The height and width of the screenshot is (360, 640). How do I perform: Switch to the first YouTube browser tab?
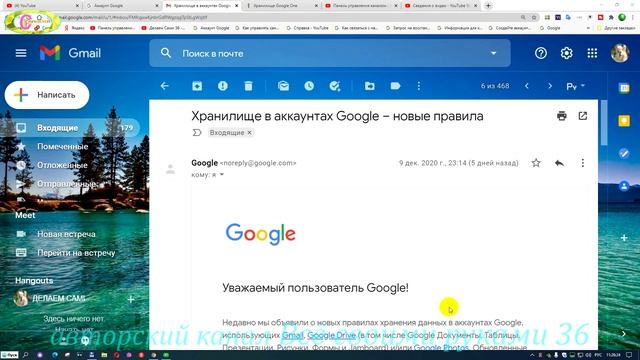[42, 6]
